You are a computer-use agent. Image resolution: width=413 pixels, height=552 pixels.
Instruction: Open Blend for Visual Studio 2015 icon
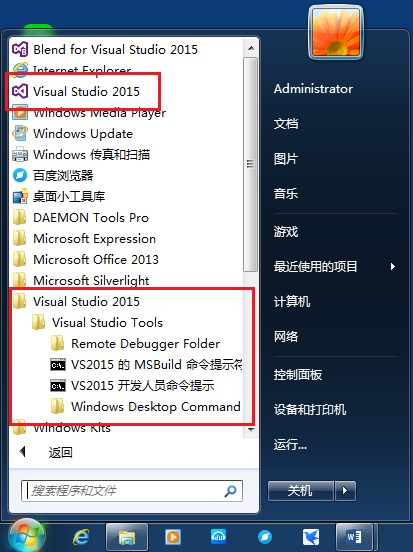[20, 49]
